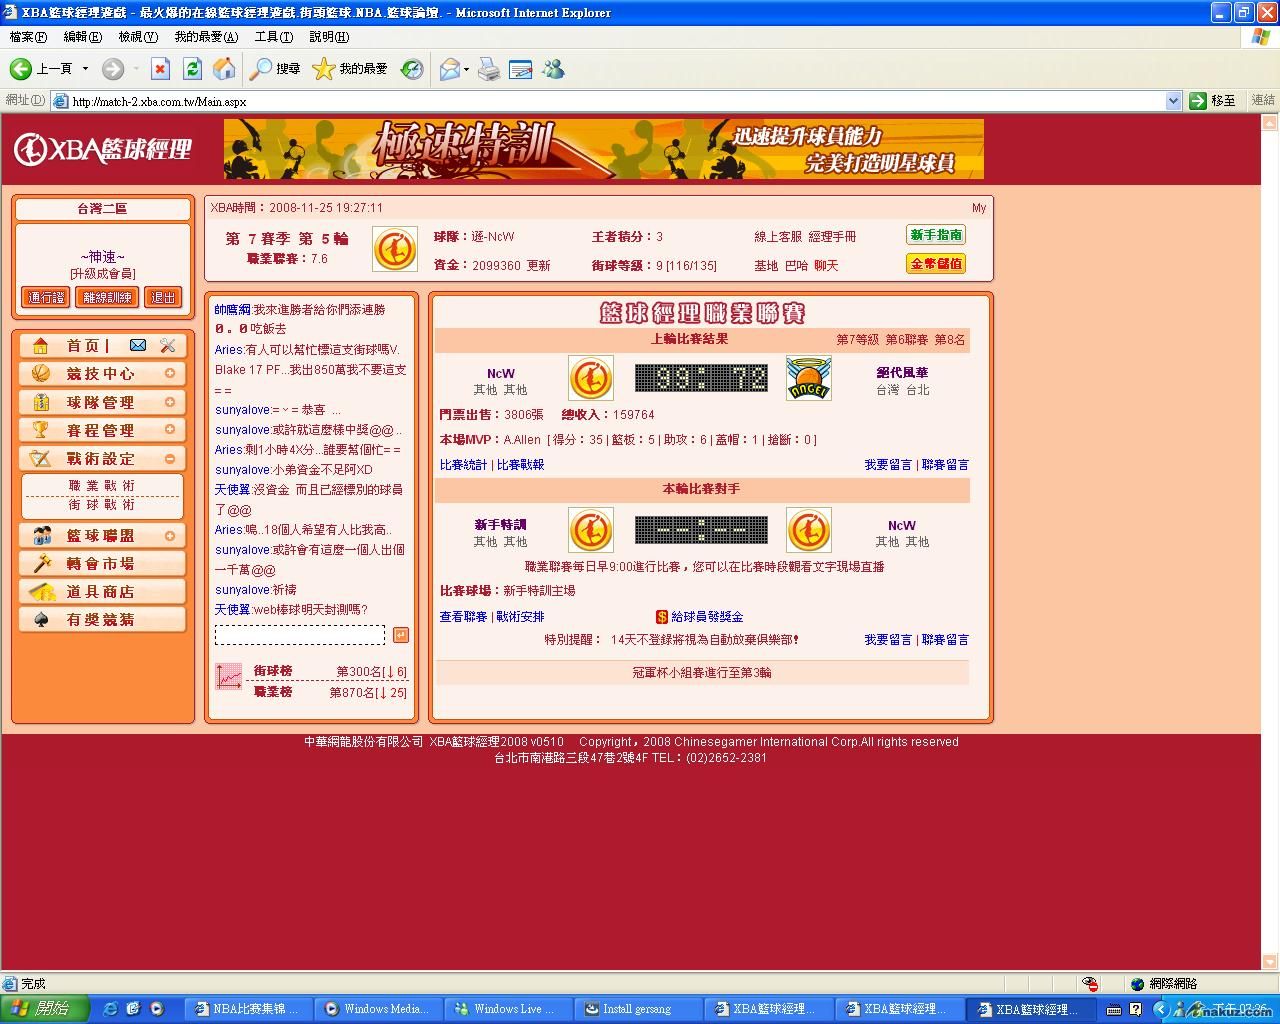This screenshot has height=1024, width=1280.
Task: Open the 查看聯賽 link
Action: pos(463,617)
